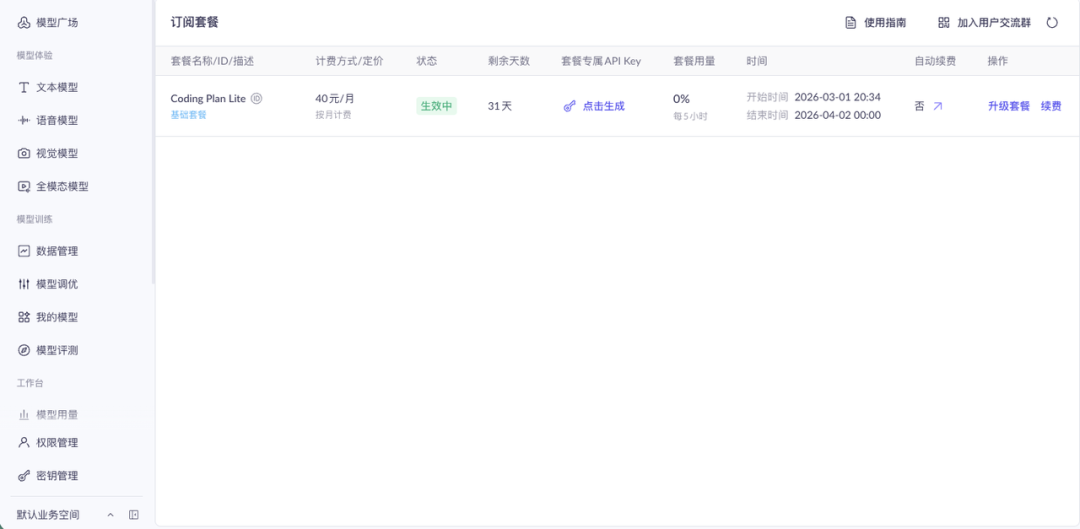
Task: Navigate to 数据管理
Action: pos(56,251)
